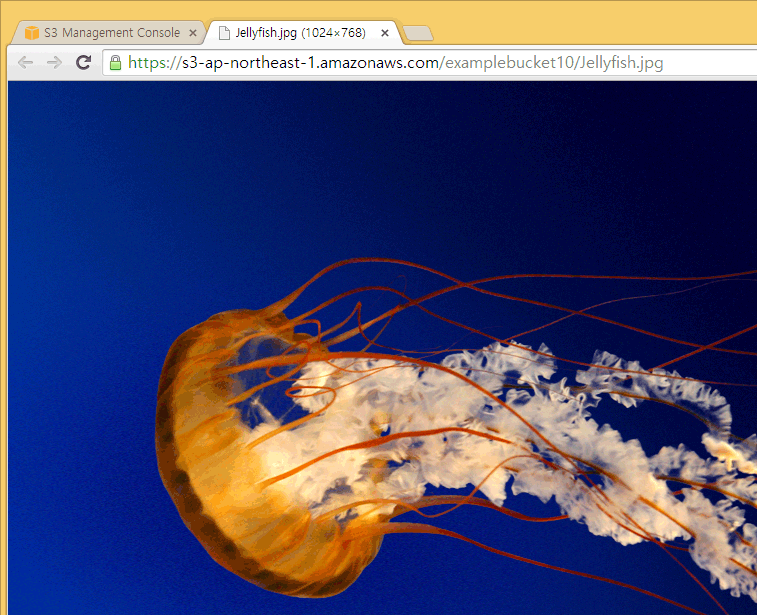The height and width of the screenshot is (615, 757).
Task: Click the browser Forward arrow button
Action: tap(55, 63)
